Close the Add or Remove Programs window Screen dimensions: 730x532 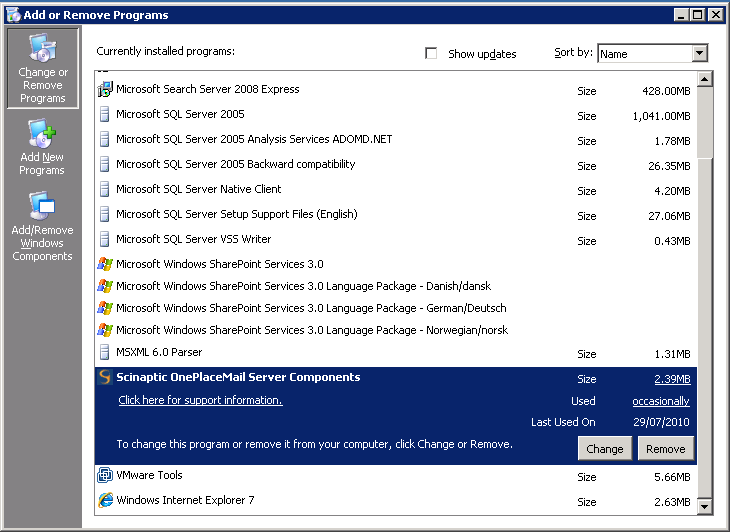pos(716,15)
